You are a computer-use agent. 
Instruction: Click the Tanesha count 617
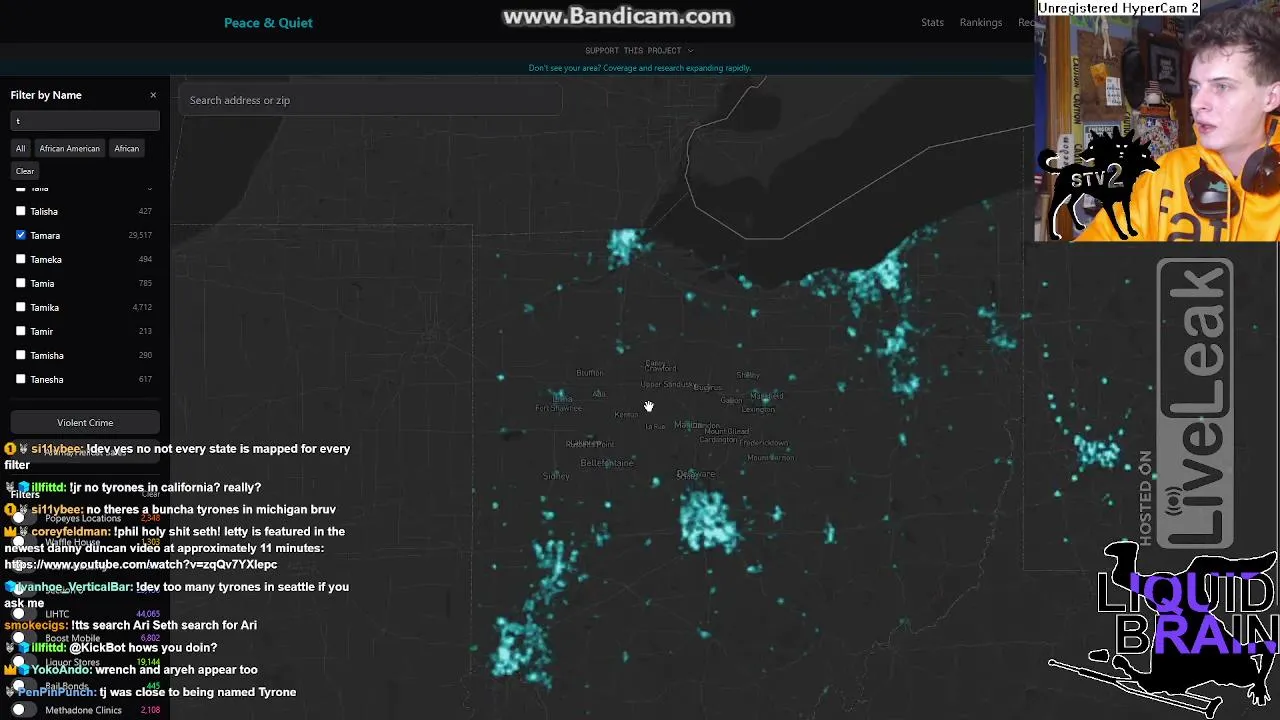coord(145,379)
